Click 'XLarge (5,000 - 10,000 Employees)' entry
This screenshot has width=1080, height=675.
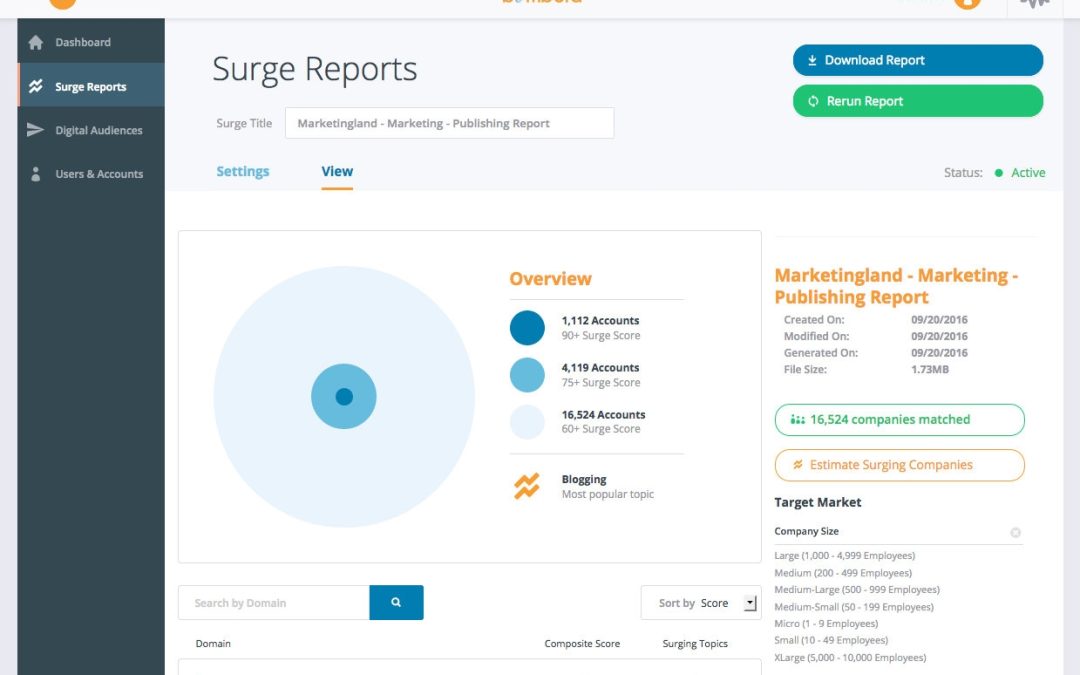pos(850,657)
